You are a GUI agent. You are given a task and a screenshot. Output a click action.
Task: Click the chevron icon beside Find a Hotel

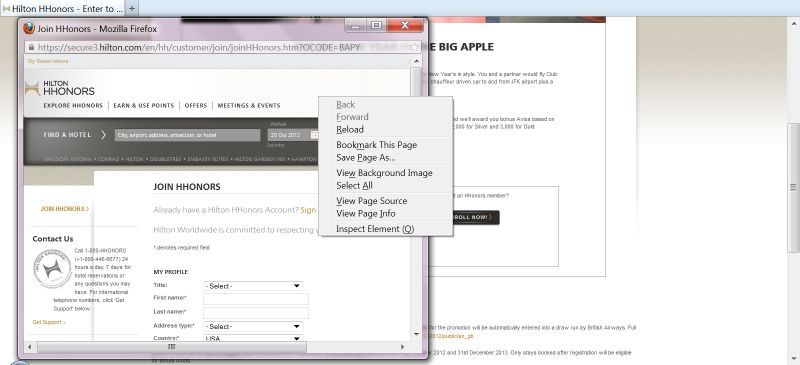coord(103,135)
